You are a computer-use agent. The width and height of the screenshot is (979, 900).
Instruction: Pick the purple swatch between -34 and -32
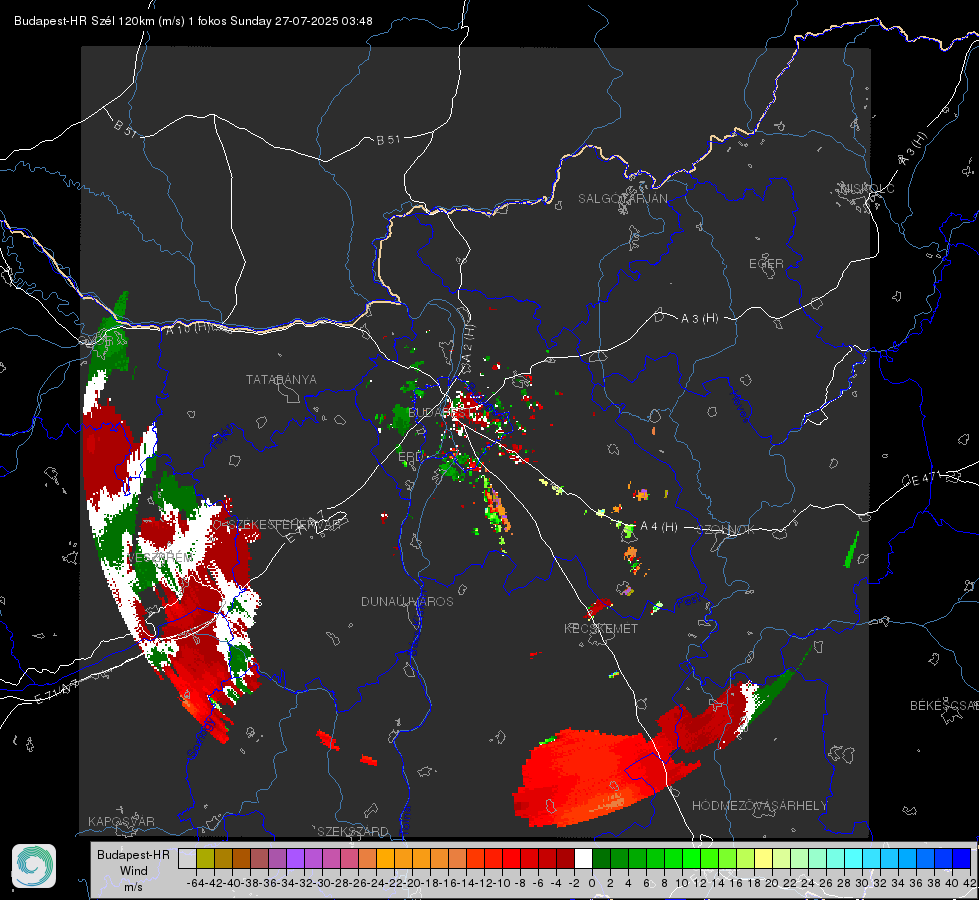295,858
